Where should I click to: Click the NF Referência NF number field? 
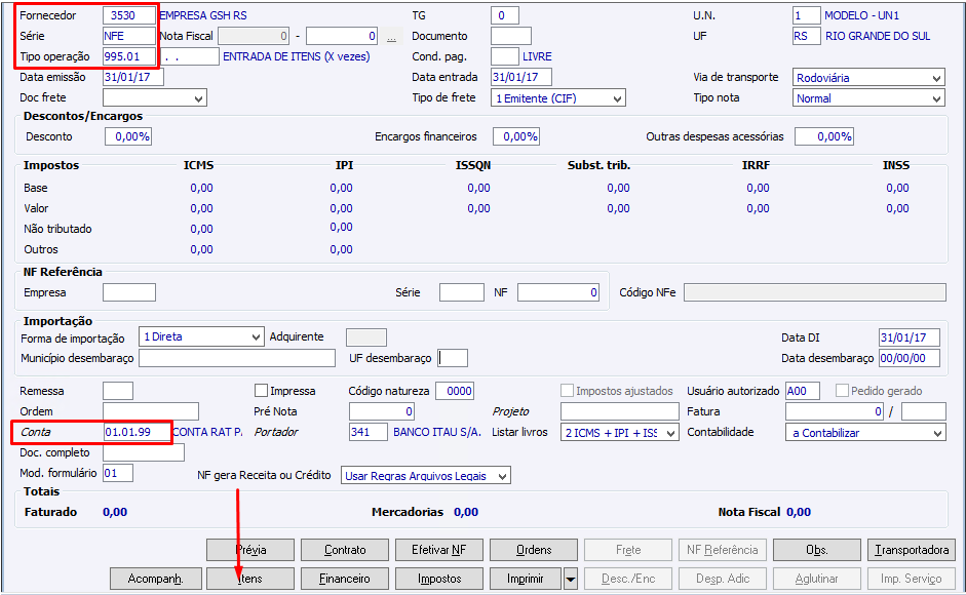click(558, 293)
